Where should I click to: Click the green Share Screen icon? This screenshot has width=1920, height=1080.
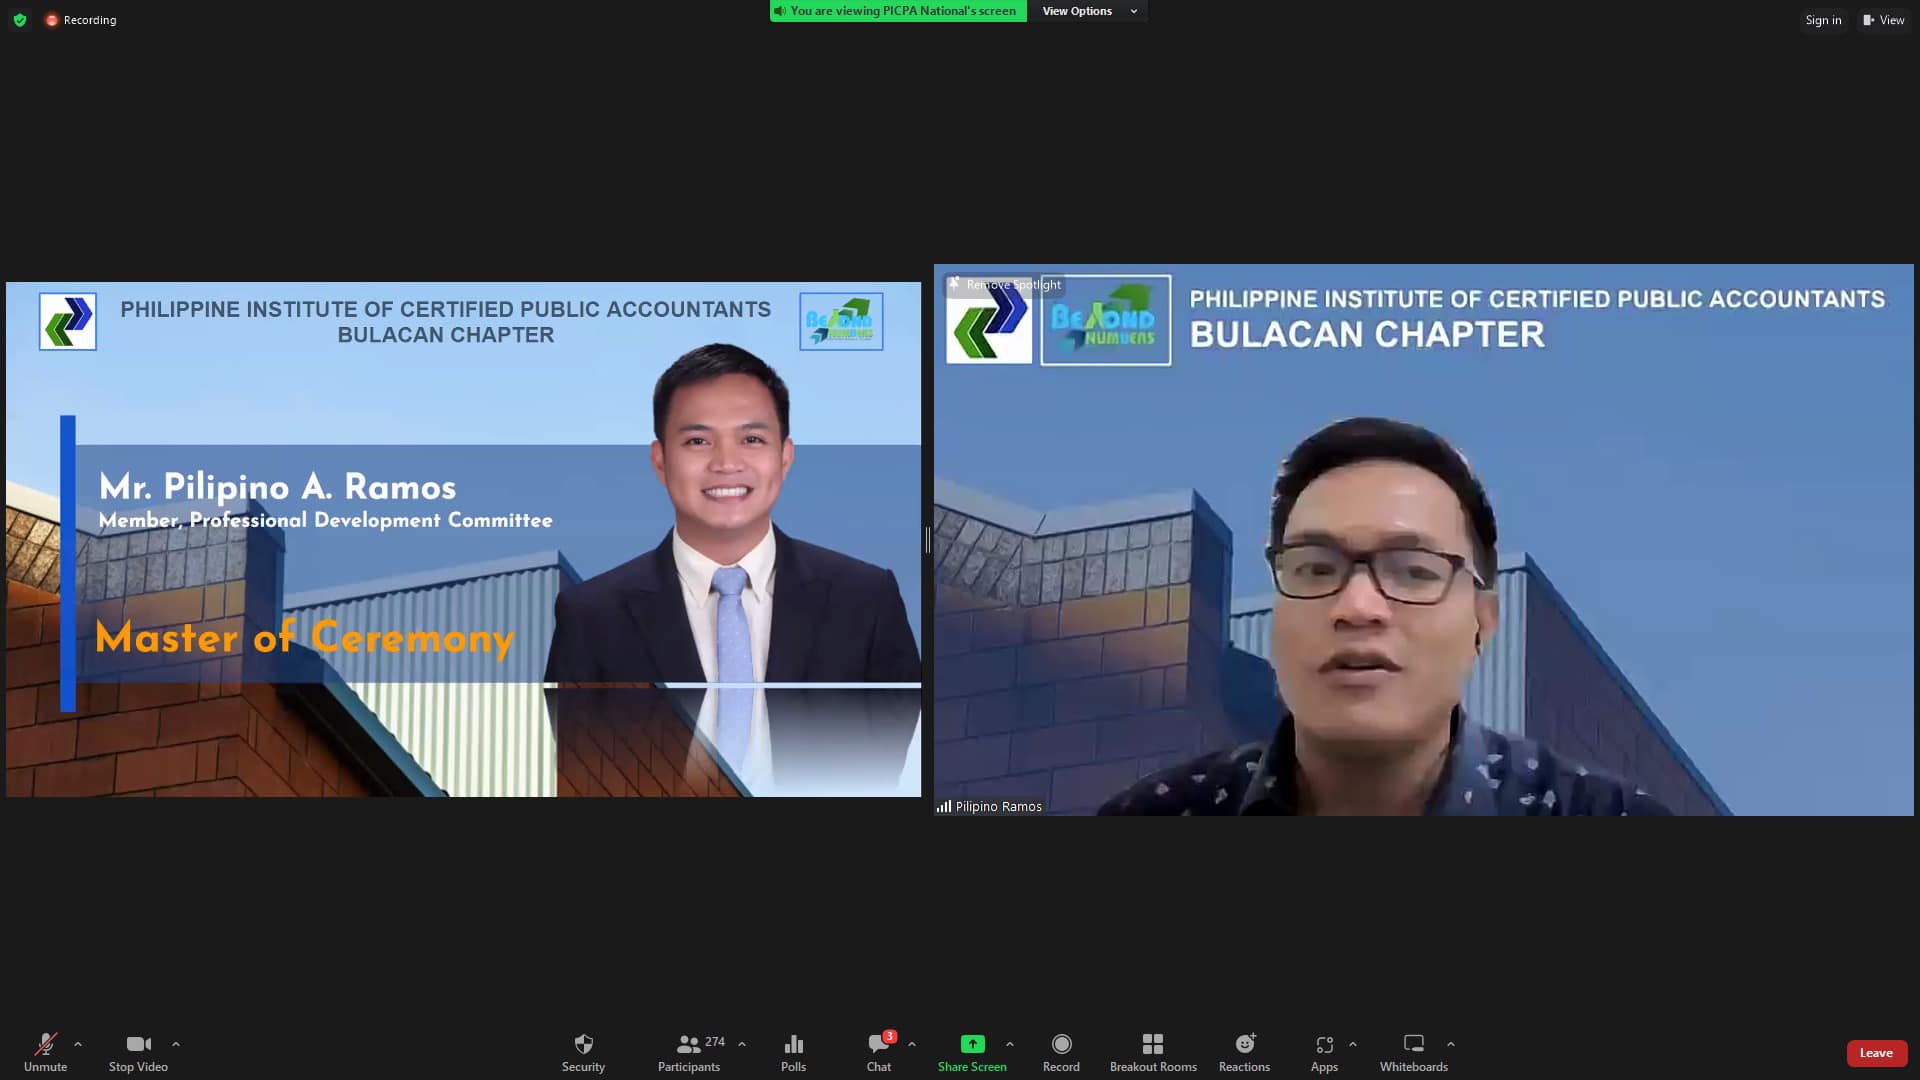(x=972, y=1044)
